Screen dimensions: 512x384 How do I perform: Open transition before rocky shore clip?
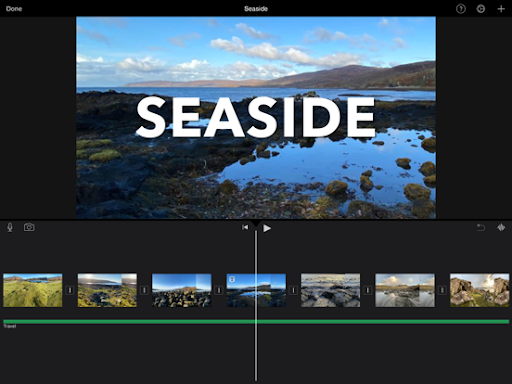pyautogui.click(x=293, y=290)
